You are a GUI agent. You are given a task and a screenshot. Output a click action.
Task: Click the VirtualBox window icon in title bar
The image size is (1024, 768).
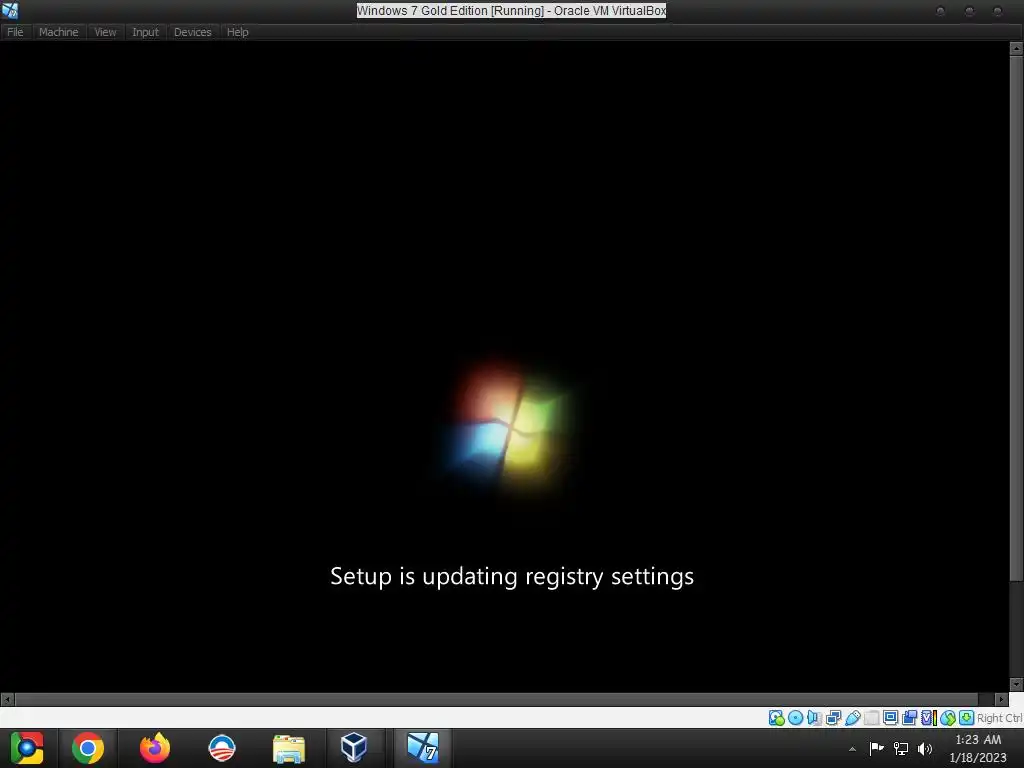10,10
